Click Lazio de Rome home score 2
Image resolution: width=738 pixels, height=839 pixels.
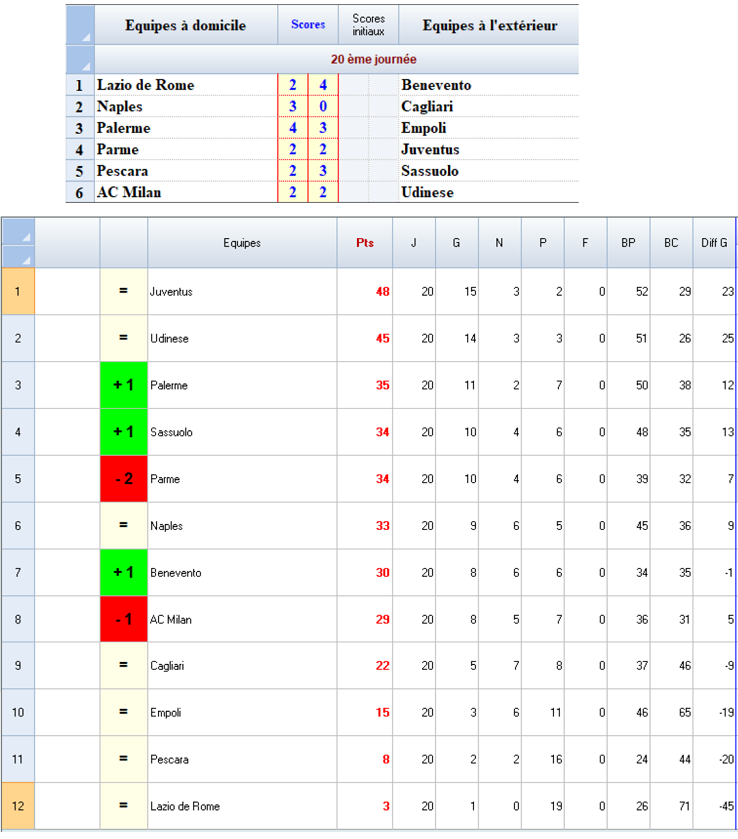[293, 85]
